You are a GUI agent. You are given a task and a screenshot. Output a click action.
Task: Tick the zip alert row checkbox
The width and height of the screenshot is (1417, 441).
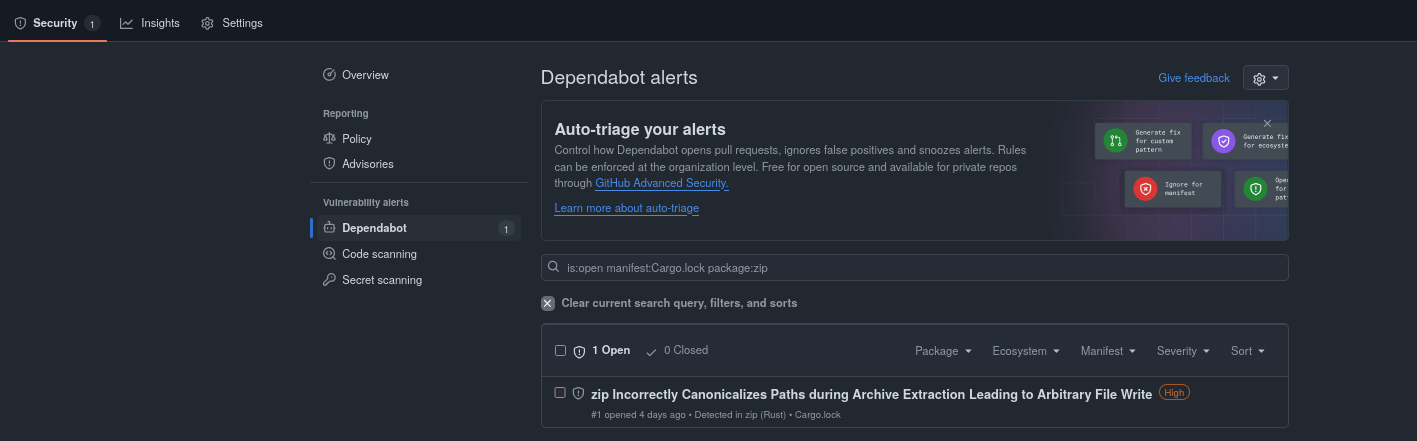point(560,392)
